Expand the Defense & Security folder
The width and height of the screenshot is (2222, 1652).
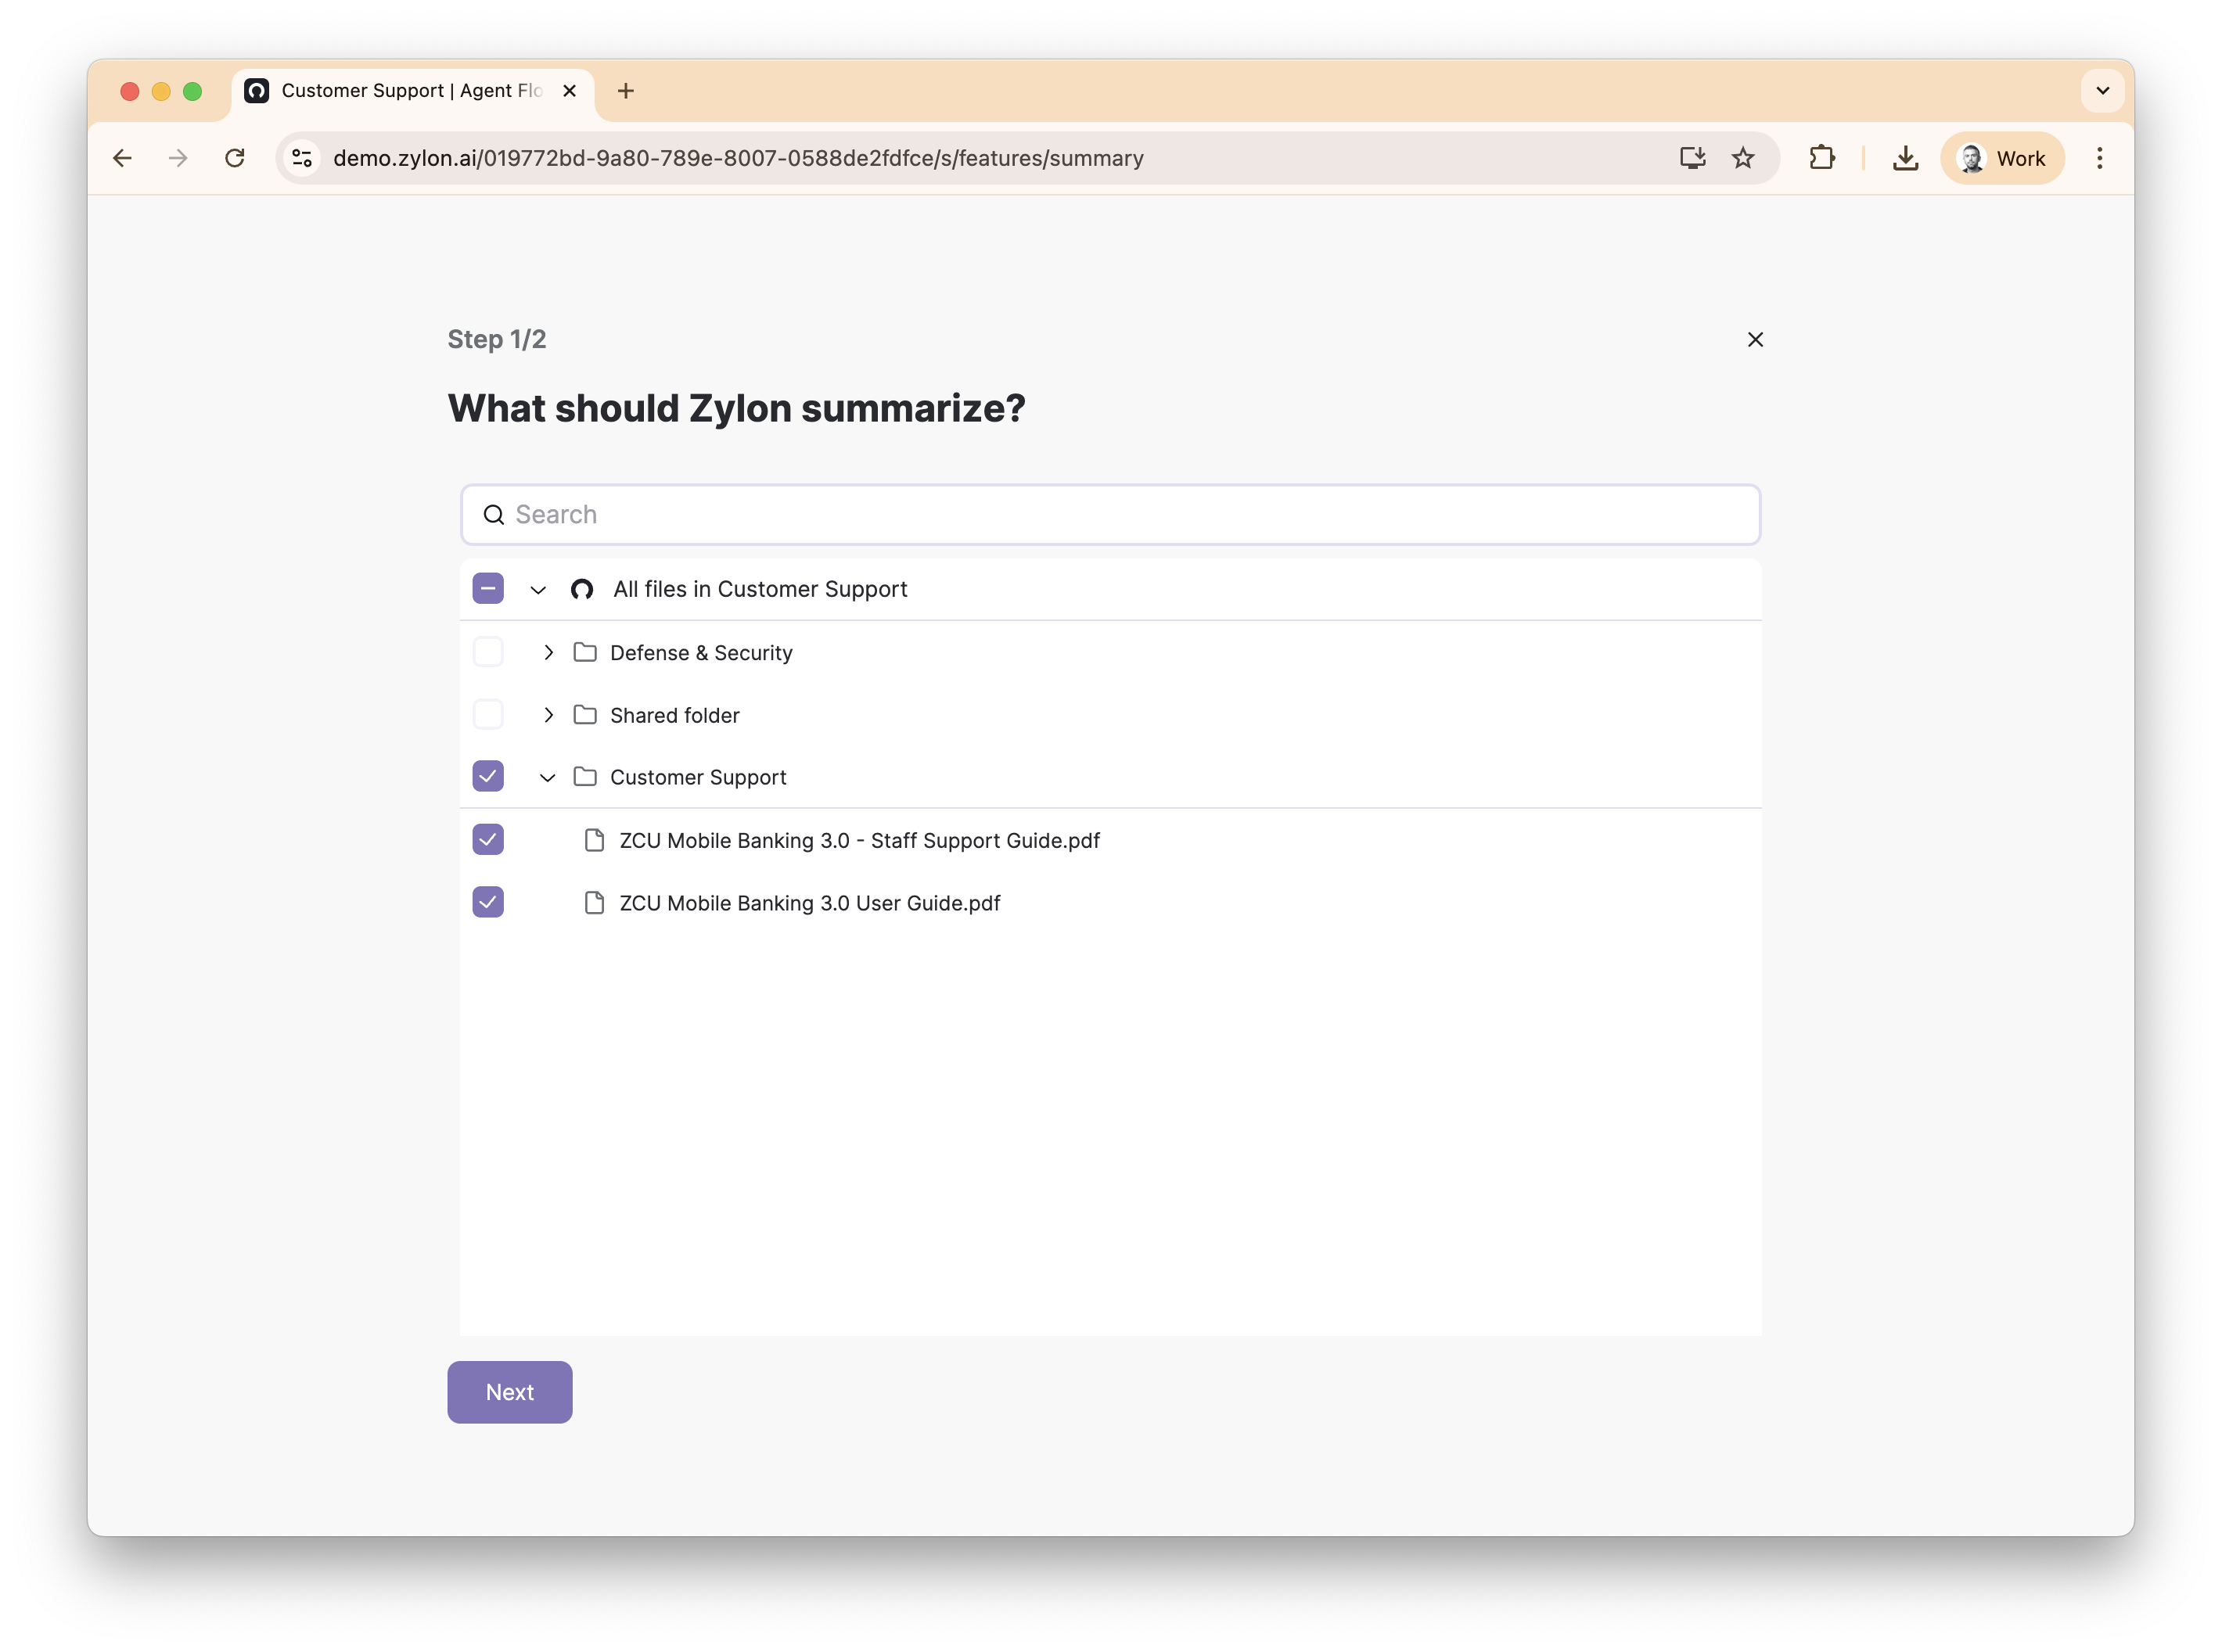click(x=548, y=653)
